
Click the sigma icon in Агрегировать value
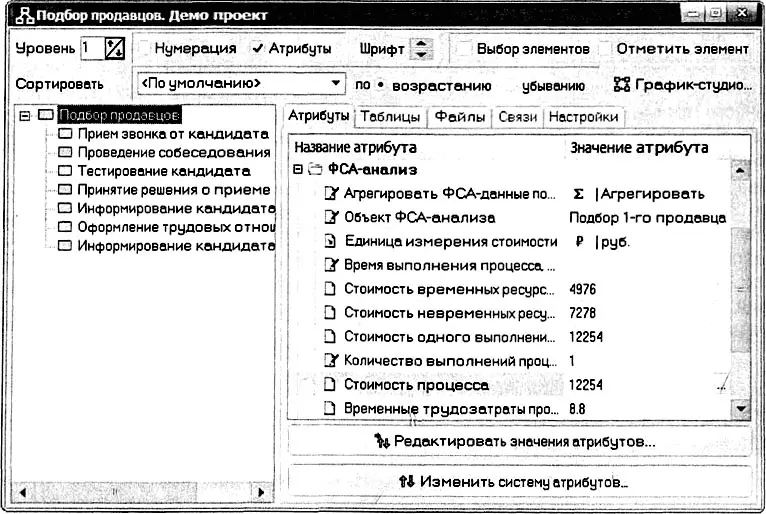(578, 194)
